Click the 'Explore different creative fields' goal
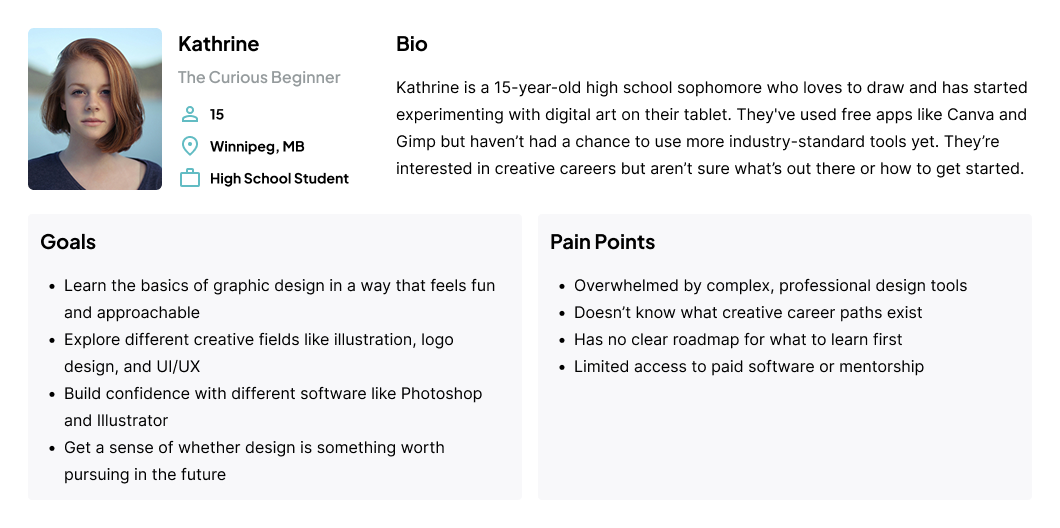Viewport: 1060px width, 528px height. (259, 353)
